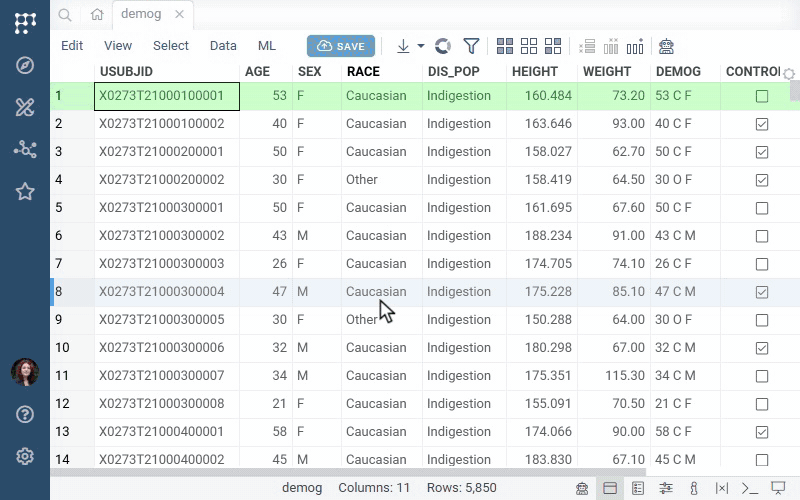The image size is (800, 500).
Task: Close the demog tab
Action: pyautogui.click(x=179, y=14)
